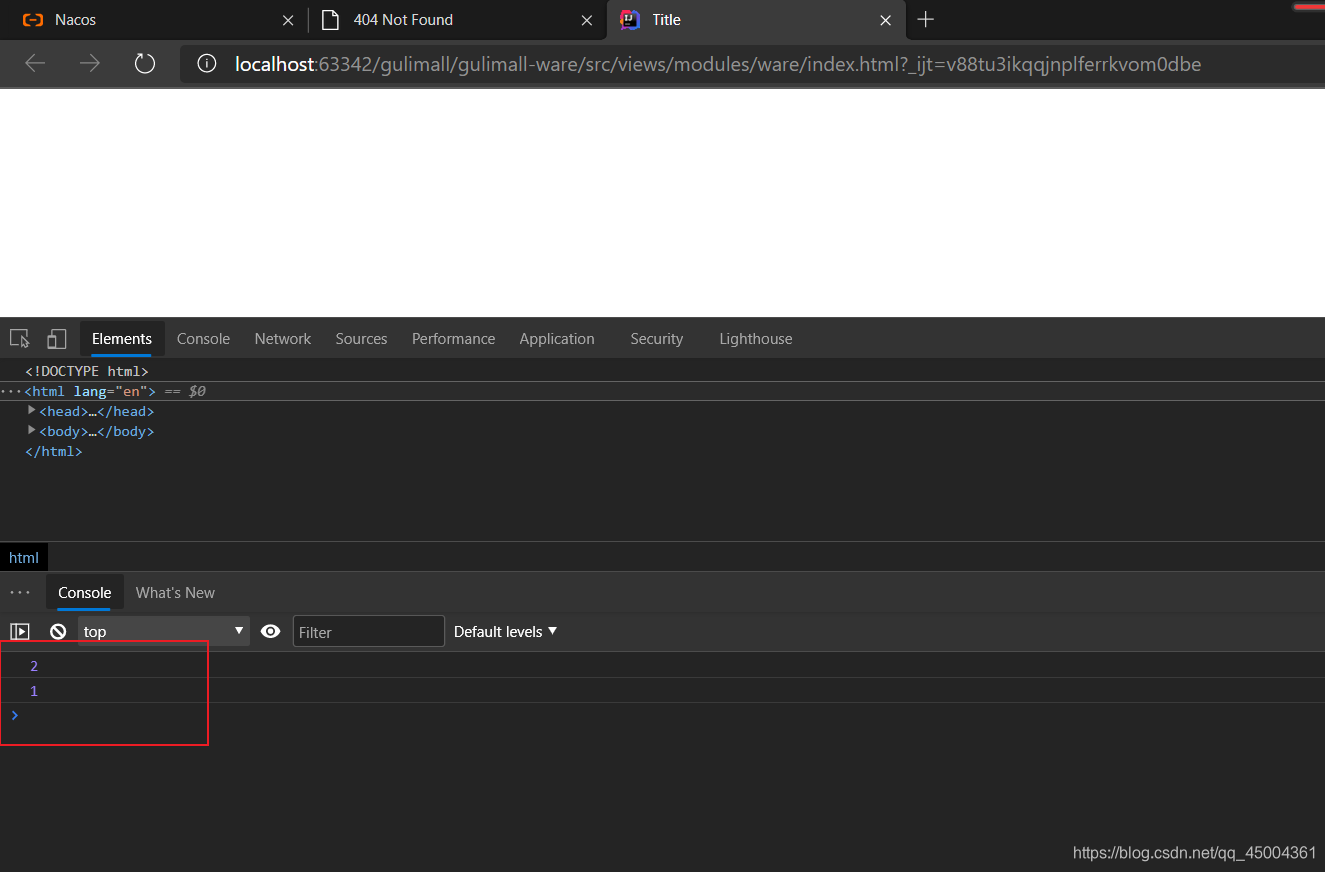1325x872 pixels.
Task: Open the Lighthouse DevTools tab
Action: point(756,339)
